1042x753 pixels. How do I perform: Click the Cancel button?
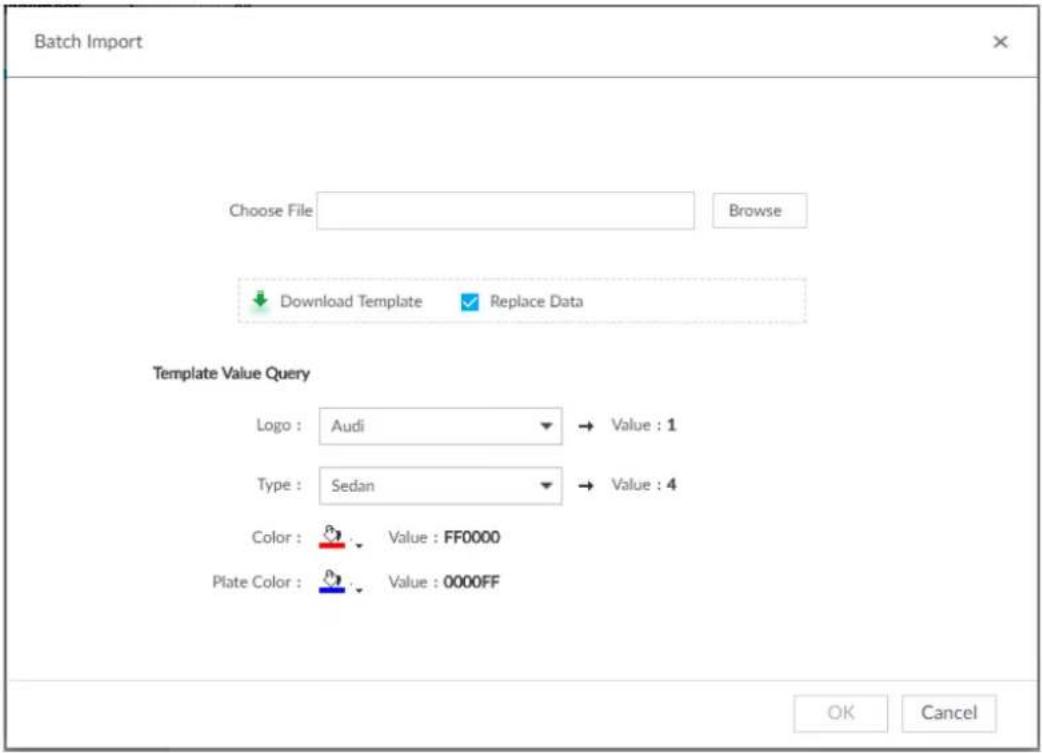click(948, 713)
